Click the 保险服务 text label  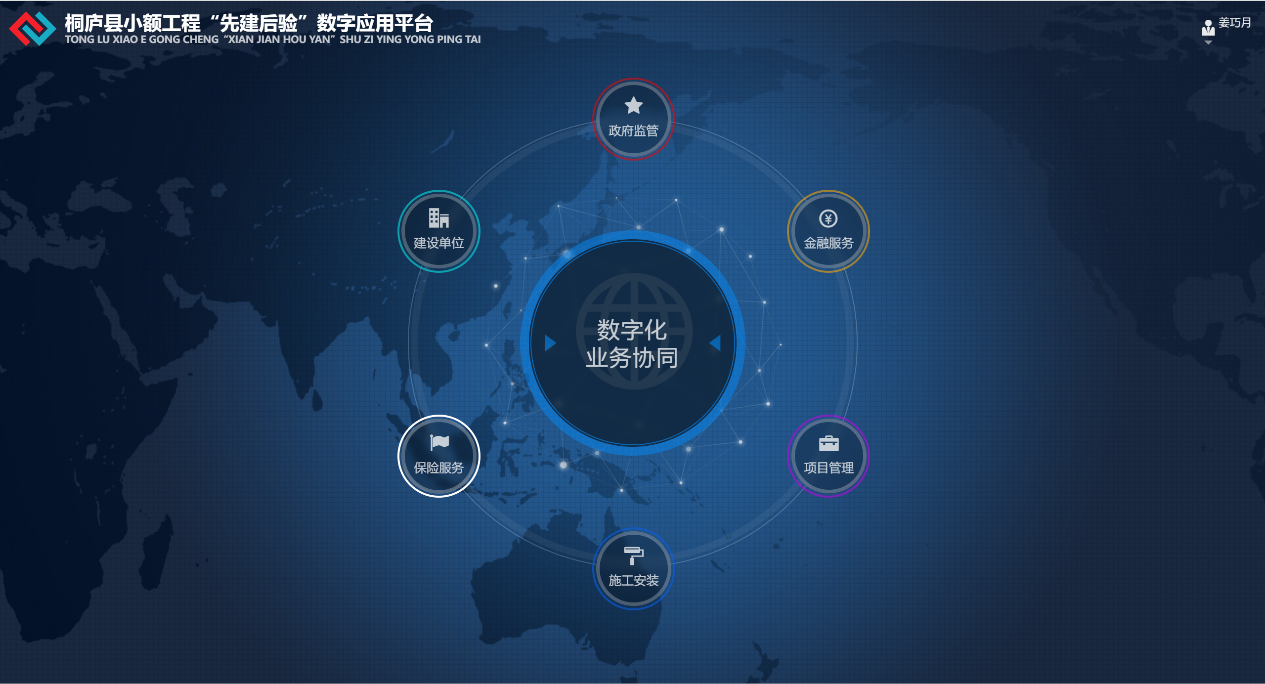(x=439, y=467)
